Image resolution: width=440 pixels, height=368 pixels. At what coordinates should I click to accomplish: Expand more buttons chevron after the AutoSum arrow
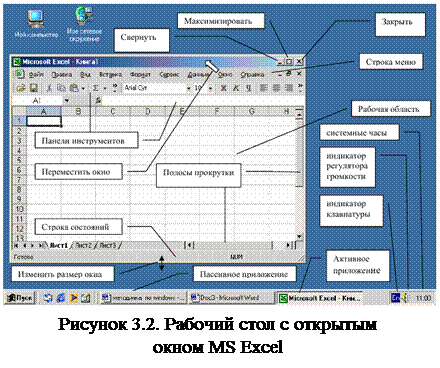115,88
